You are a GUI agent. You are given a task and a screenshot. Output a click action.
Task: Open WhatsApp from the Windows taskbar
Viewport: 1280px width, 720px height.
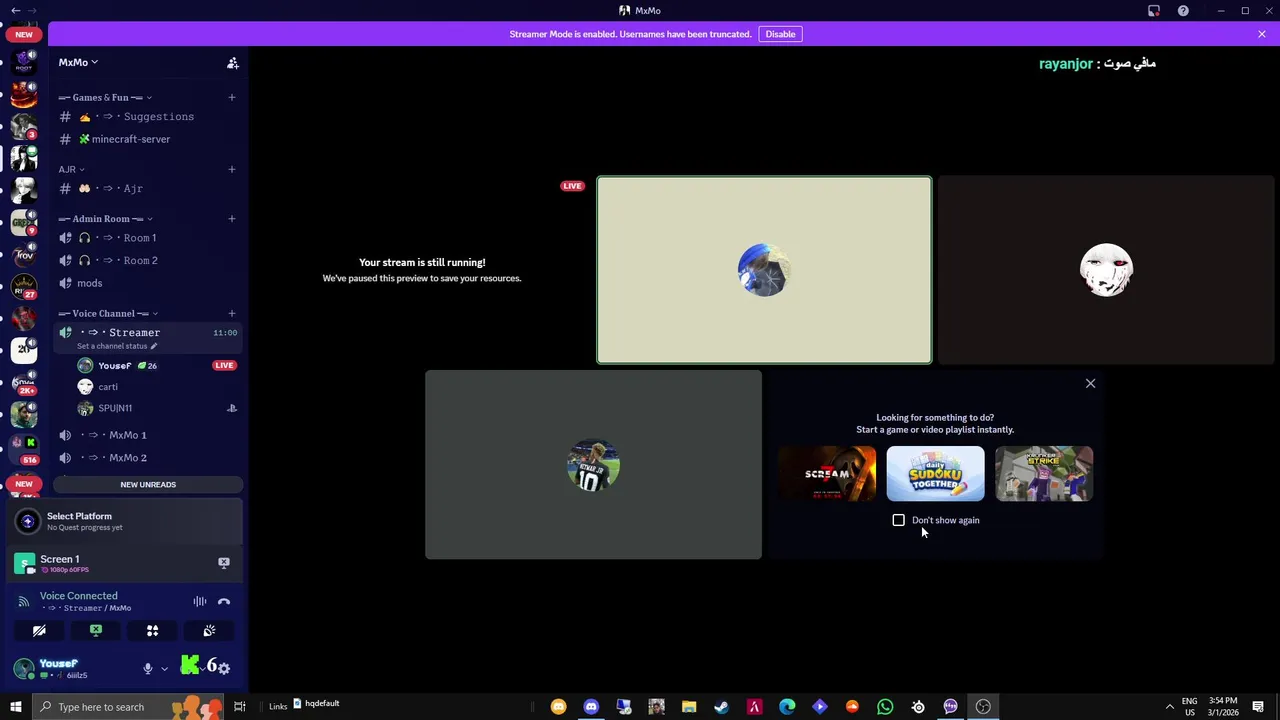[x=885, y=707]
